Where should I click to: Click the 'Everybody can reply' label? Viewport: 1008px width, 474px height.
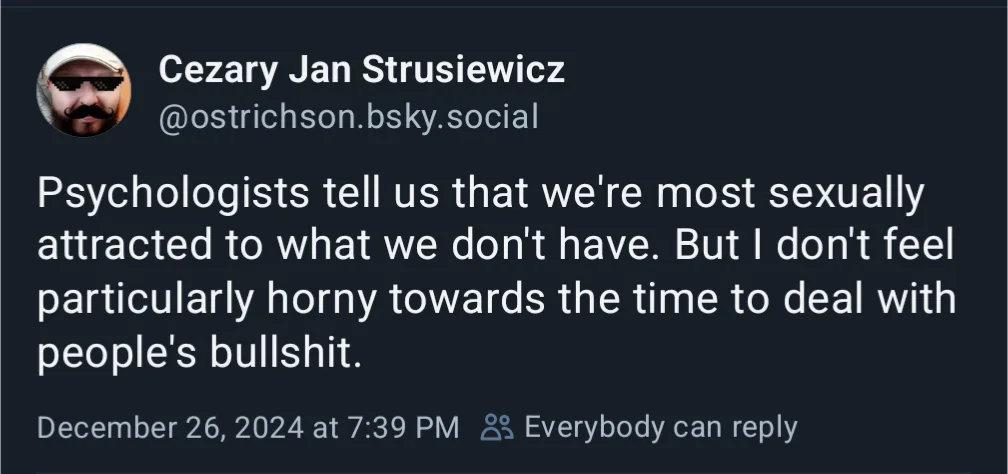(x=661, y=427)
